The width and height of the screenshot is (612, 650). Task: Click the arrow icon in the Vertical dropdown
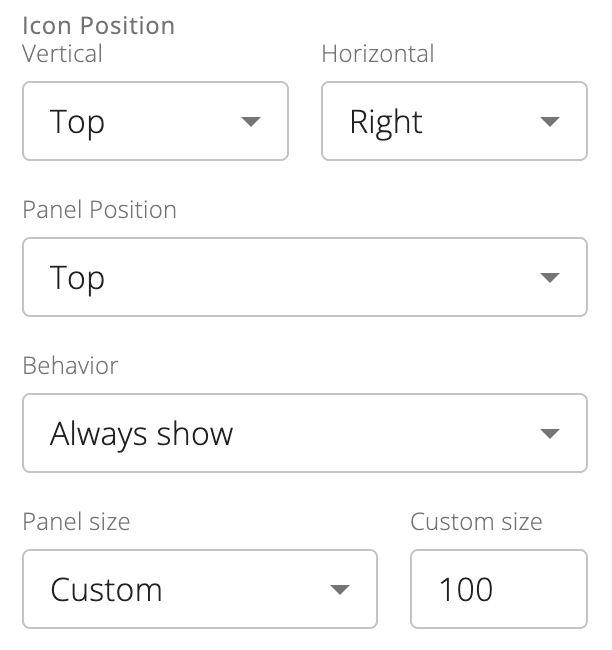point(251,122)
